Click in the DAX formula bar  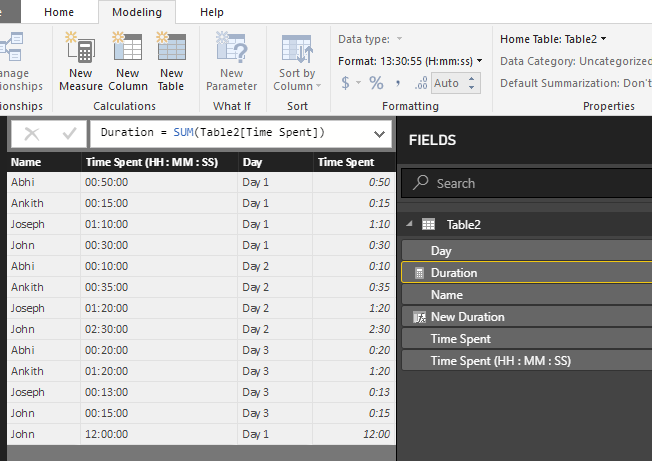click(241, 134)
